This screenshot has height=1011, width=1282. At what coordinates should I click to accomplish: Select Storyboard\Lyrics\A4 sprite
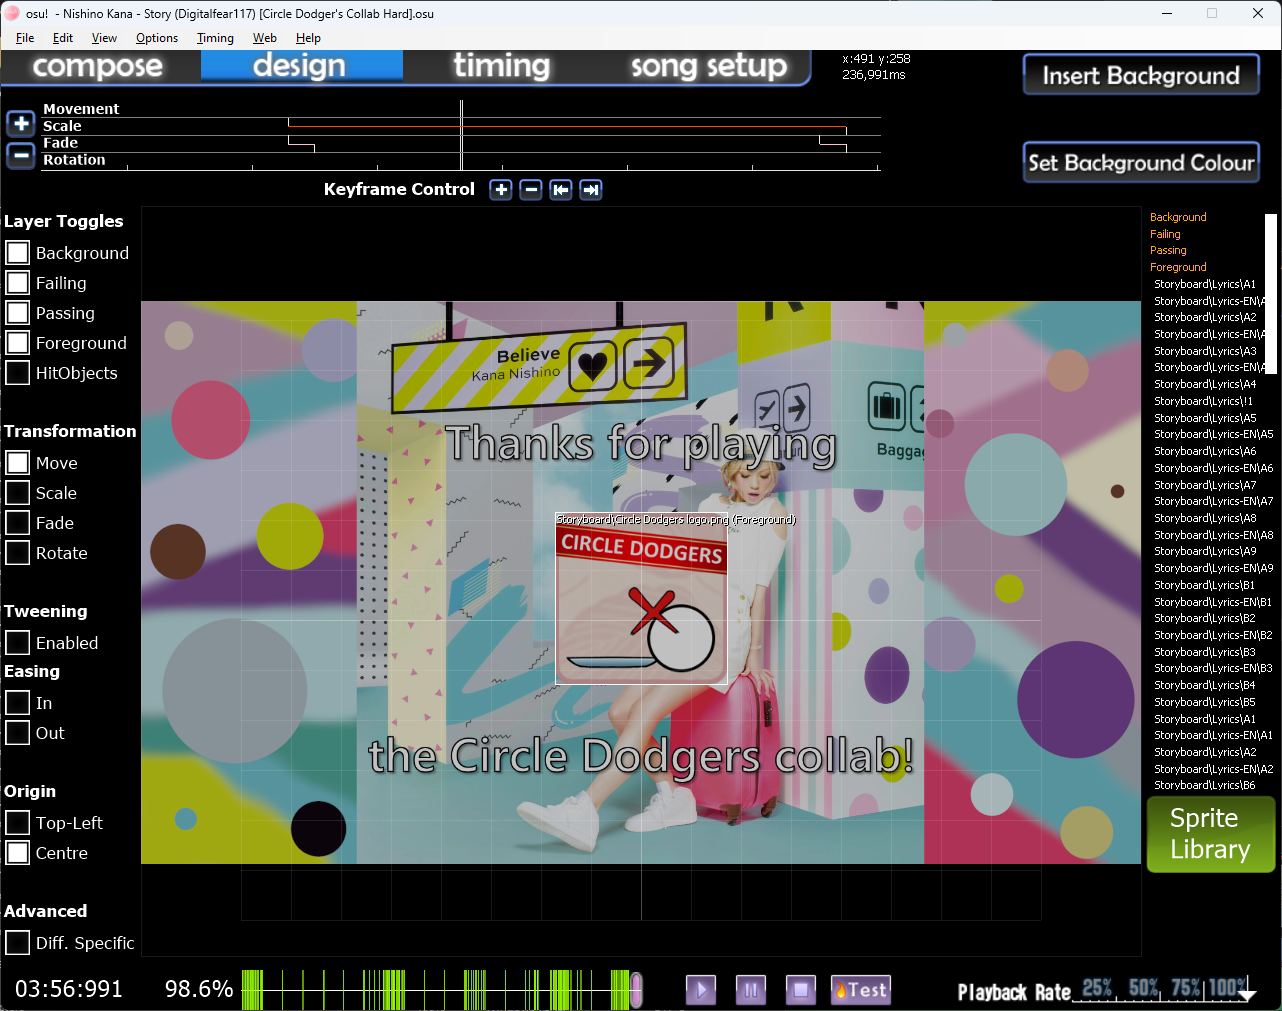pos(1205,384)
